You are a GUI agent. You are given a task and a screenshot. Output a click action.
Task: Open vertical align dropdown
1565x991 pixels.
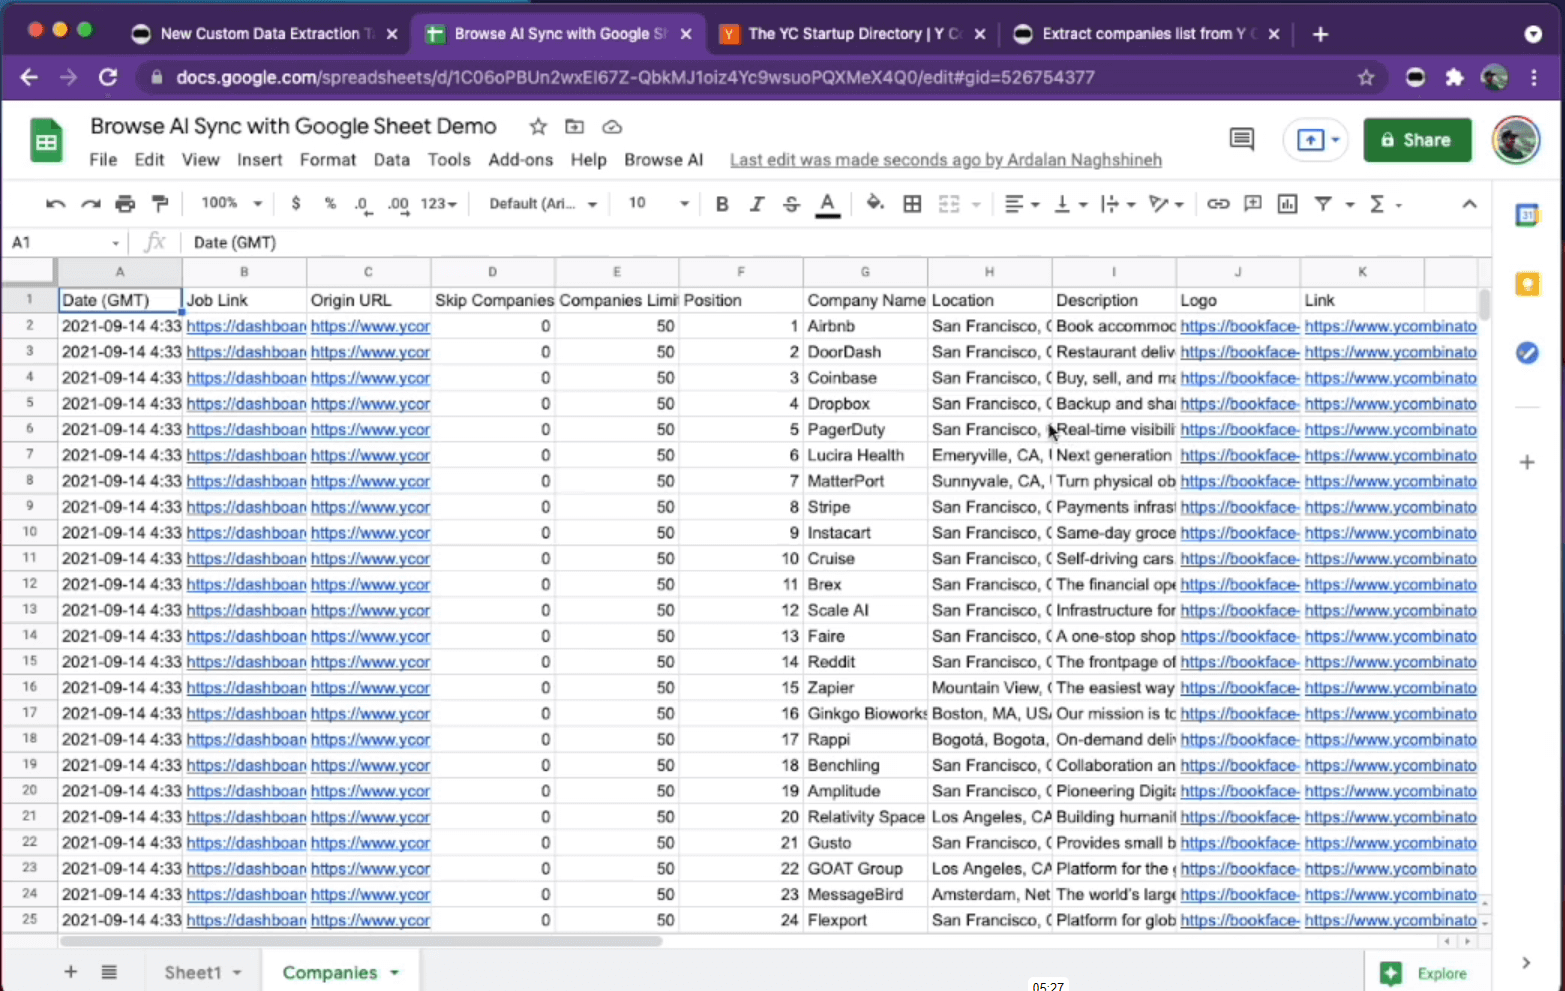click(x=1070, y=204)
